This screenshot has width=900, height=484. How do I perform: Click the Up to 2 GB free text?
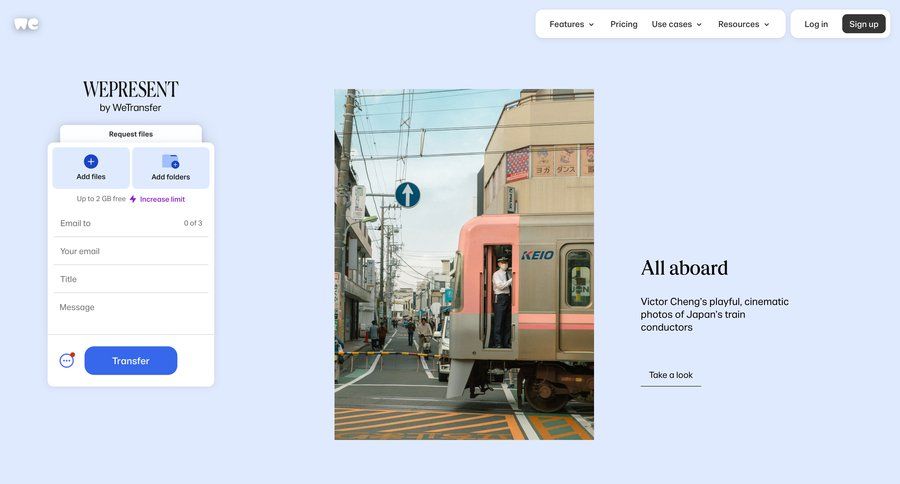(x=101, y=199)
